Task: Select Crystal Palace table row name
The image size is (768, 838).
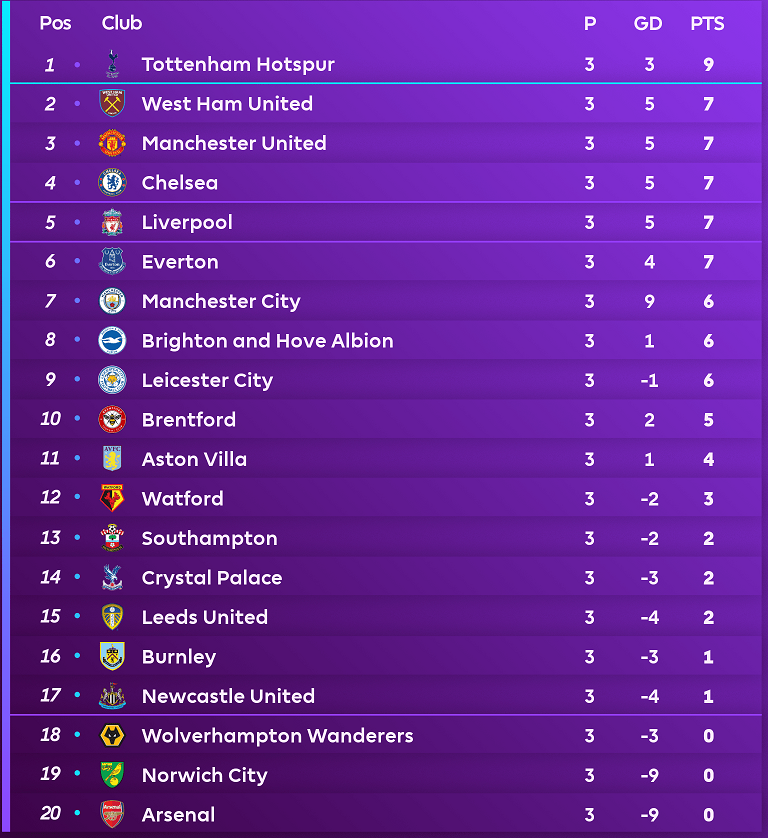Action: click(212, 578)
